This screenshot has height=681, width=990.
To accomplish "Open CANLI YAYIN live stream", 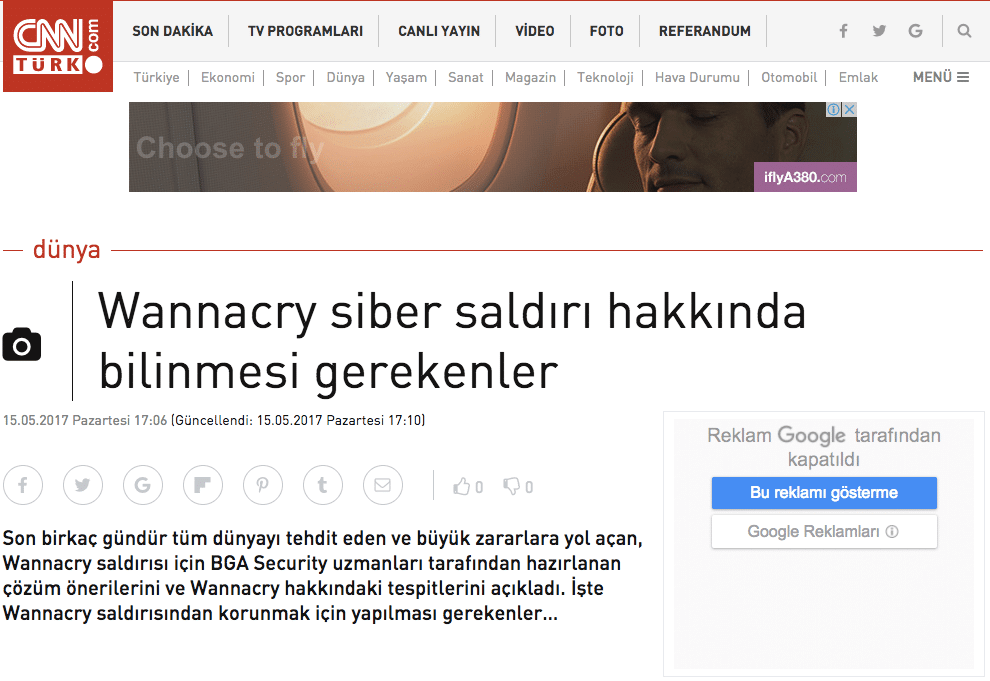I will [x=439, y=31].
